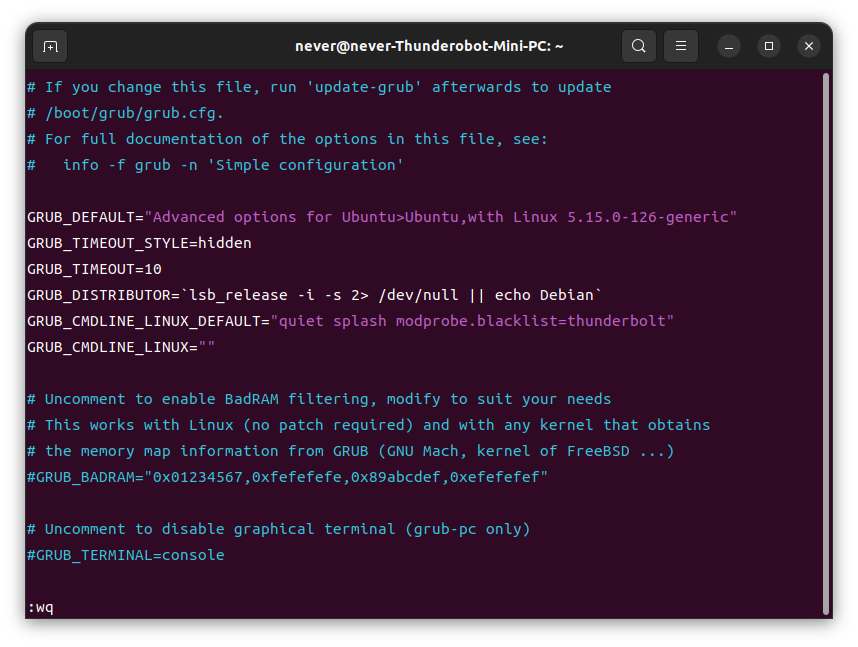Viewport: 858px width, 647px height.
Task: Close the terminal window
Action: point(808,47)
